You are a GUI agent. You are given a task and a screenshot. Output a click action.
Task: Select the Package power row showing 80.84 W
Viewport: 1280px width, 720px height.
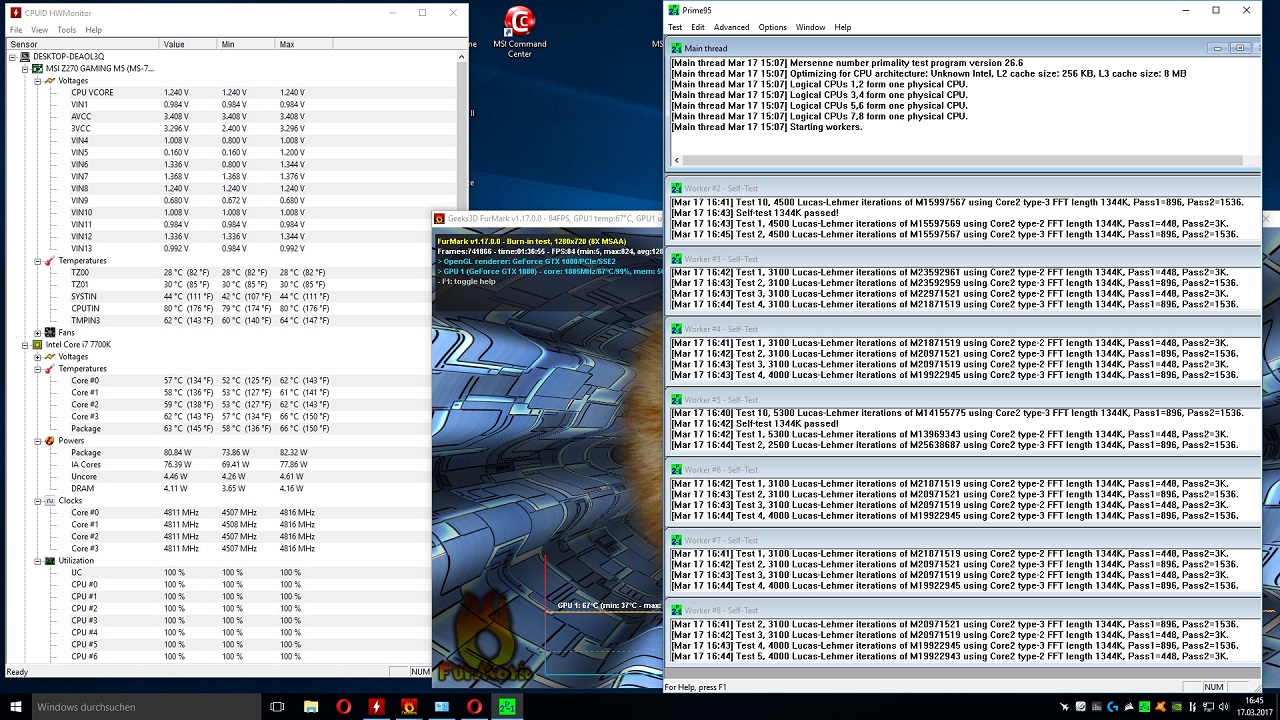pyautogui.click(x=232, y=452)
